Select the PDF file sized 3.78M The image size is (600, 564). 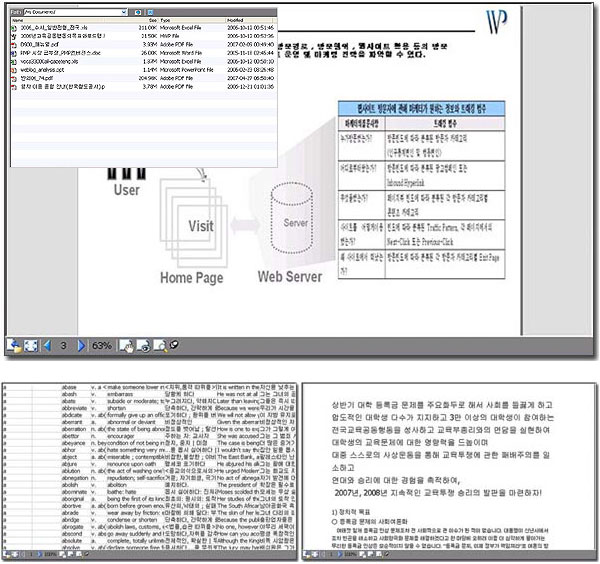tap(143, 87)
